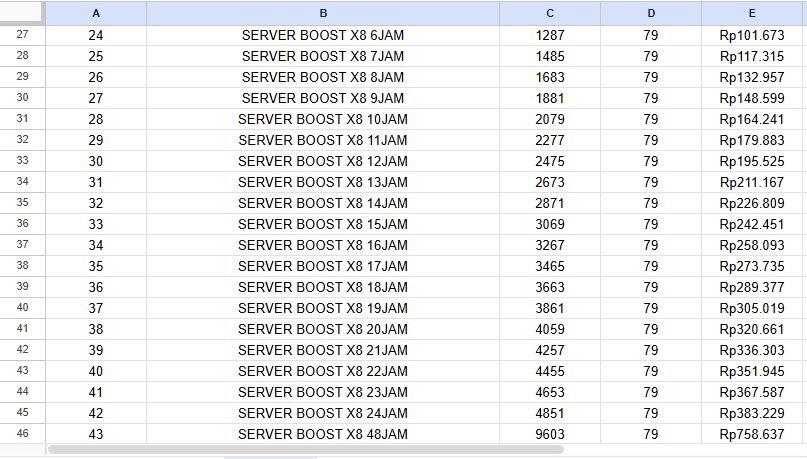Click cell with value 4257
The image size is (807, 459).
[550, 350]
